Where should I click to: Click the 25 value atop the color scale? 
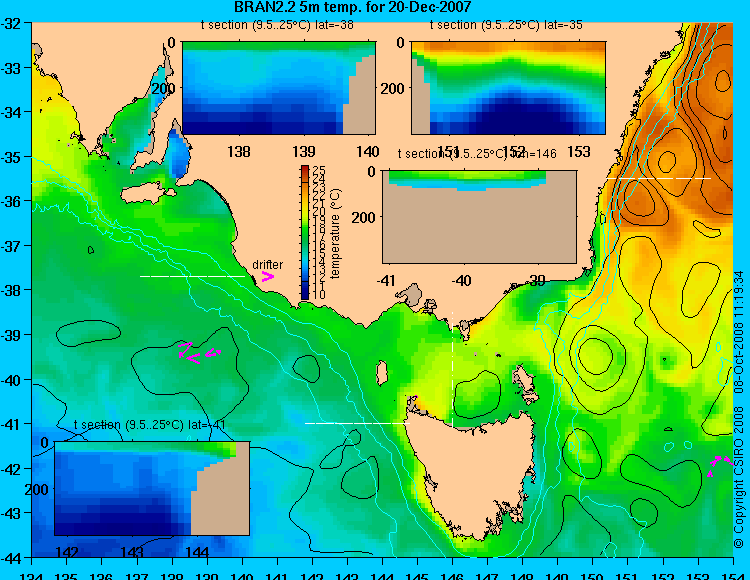click(319, 170)
